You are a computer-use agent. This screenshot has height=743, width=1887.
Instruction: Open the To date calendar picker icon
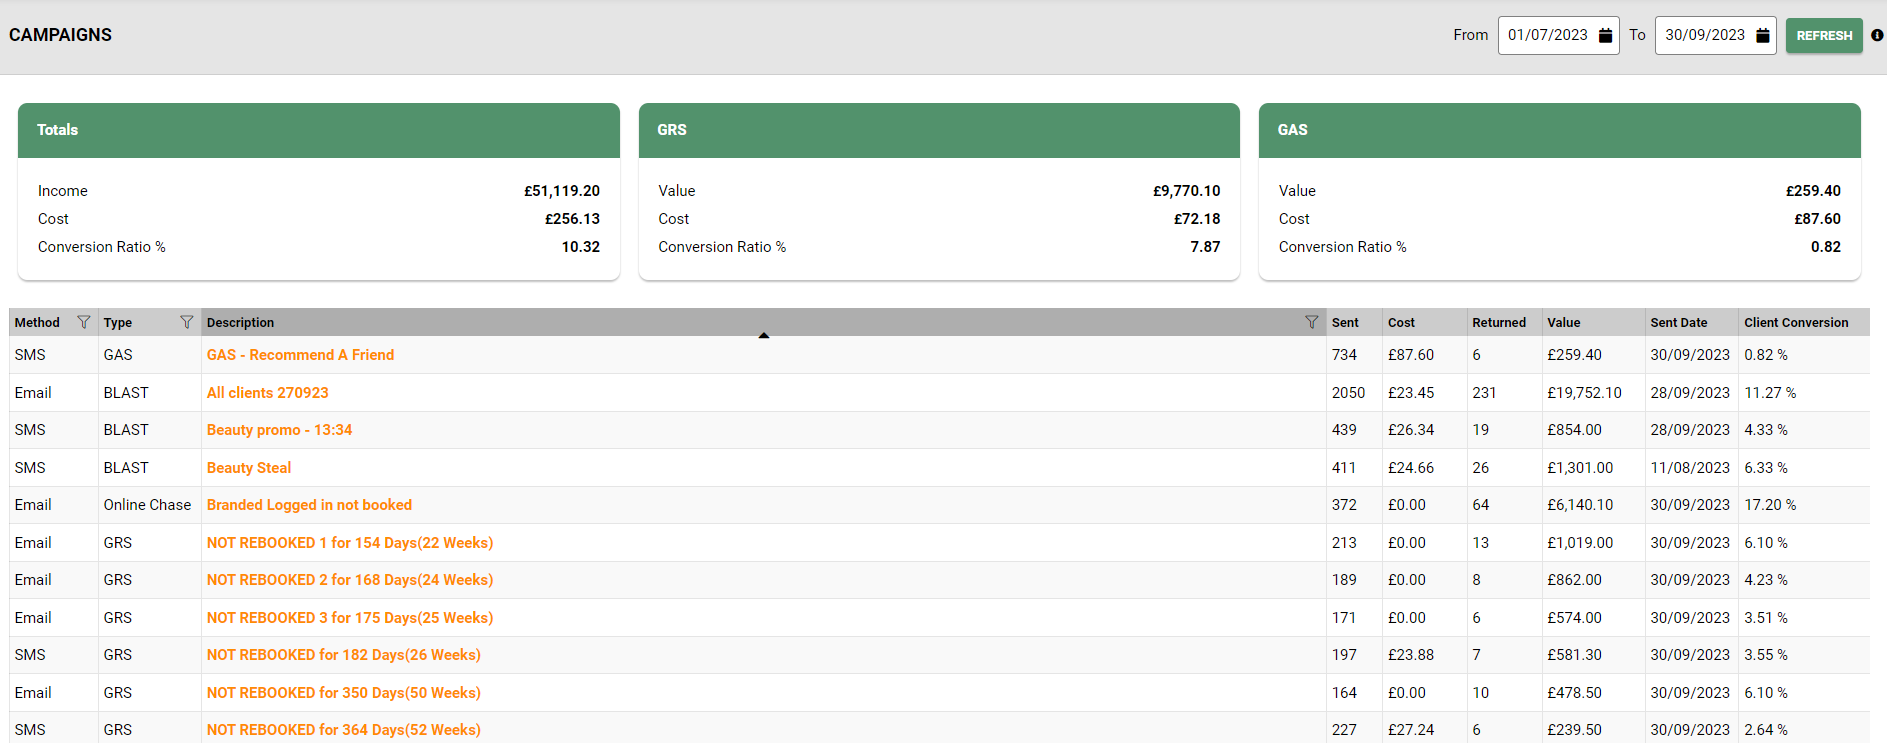point(1762,36)
